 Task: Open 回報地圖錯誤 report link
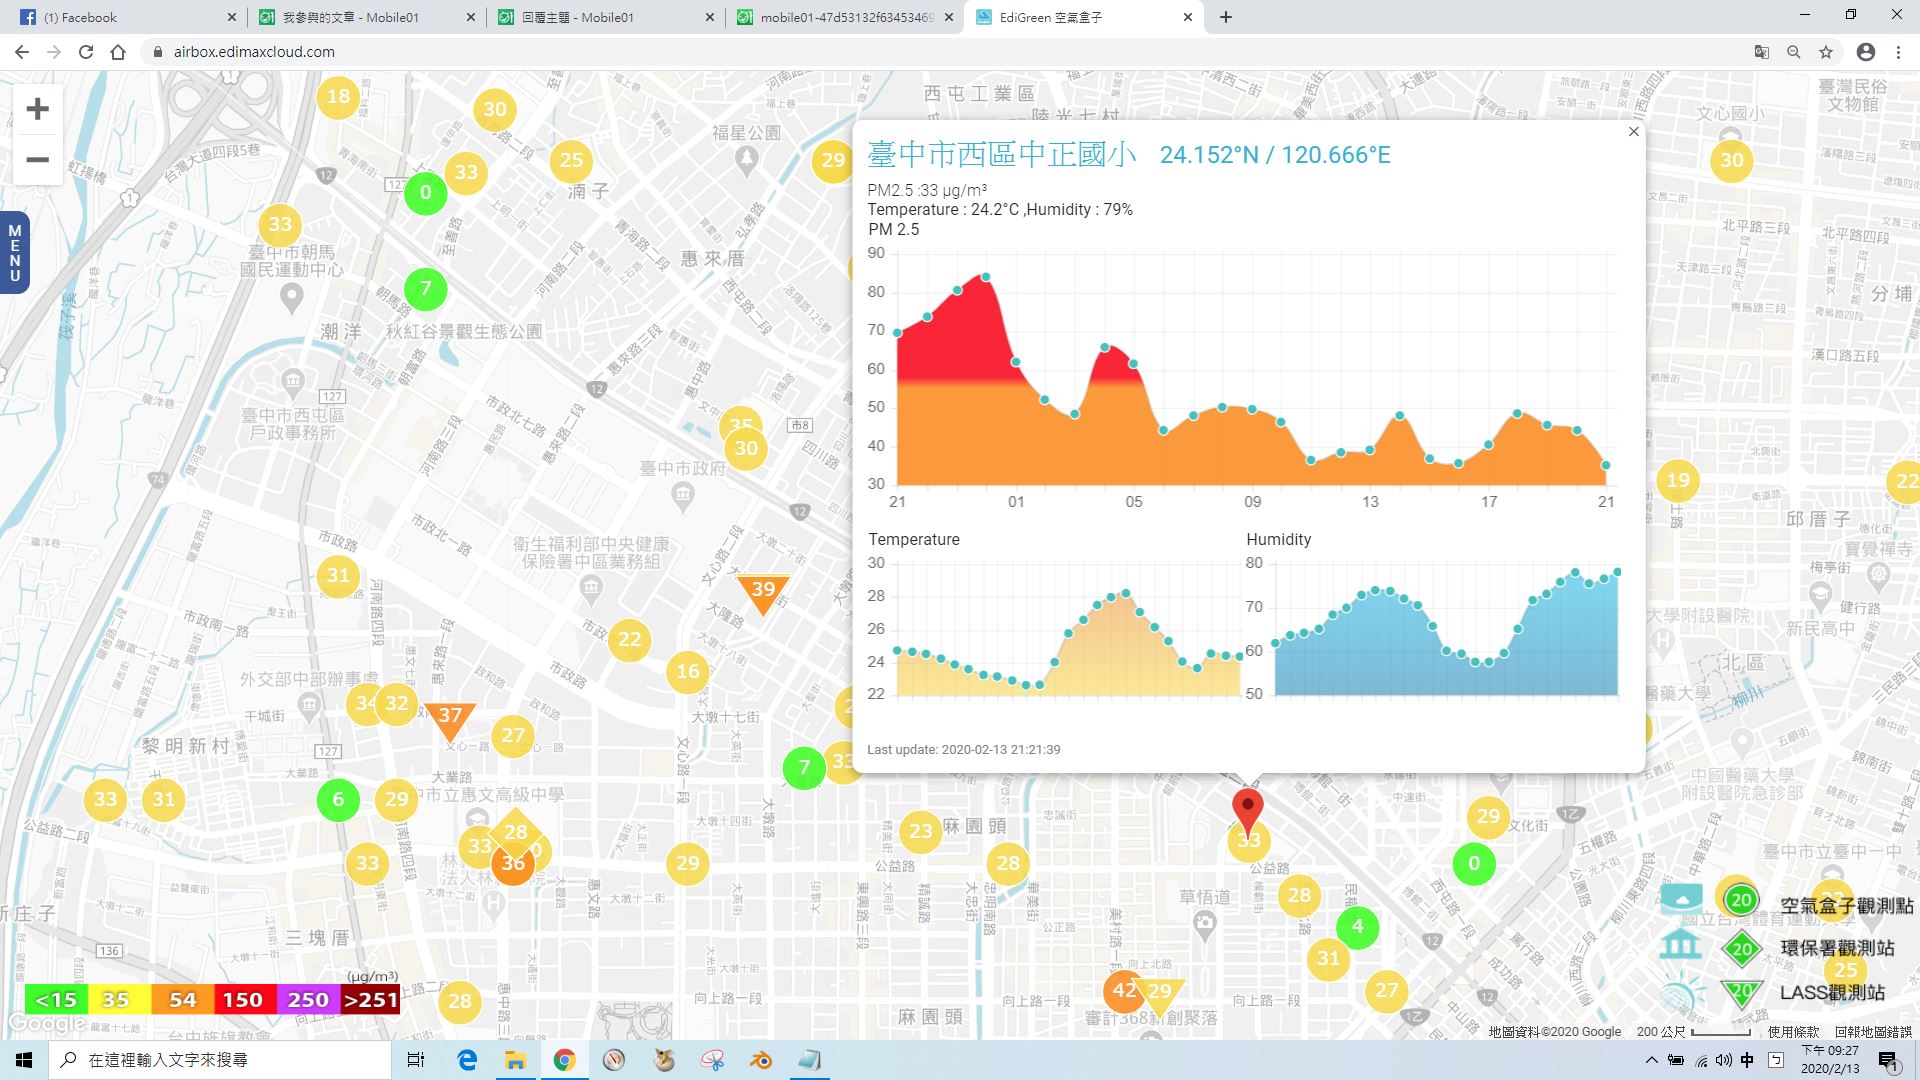point(1873,1032)
